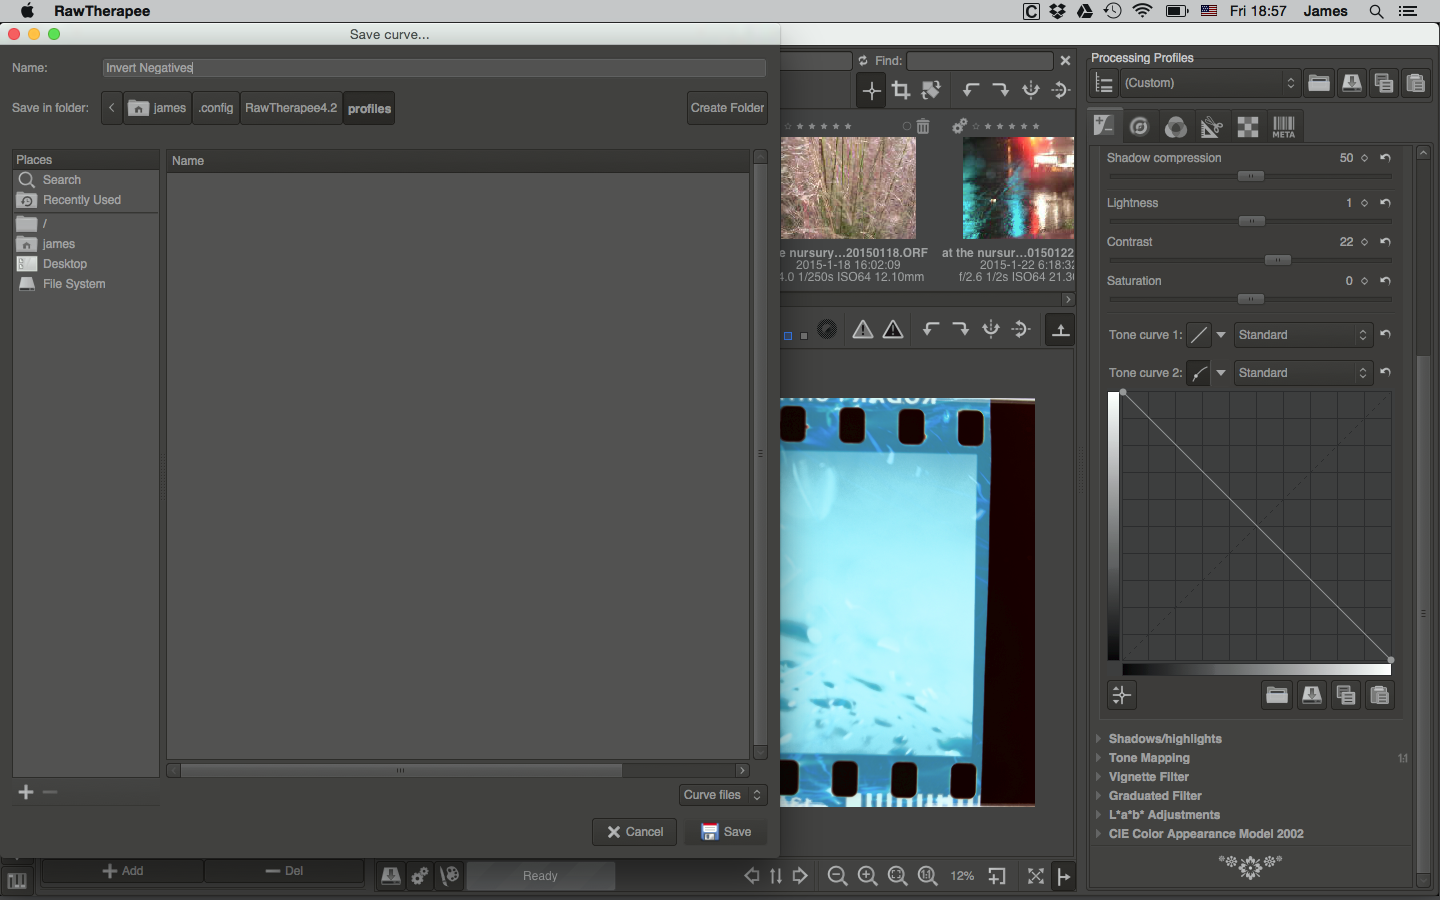Toggle the profile fill mode button beside Custom
Screen dimensions: 1440x900
[1104, 84]
